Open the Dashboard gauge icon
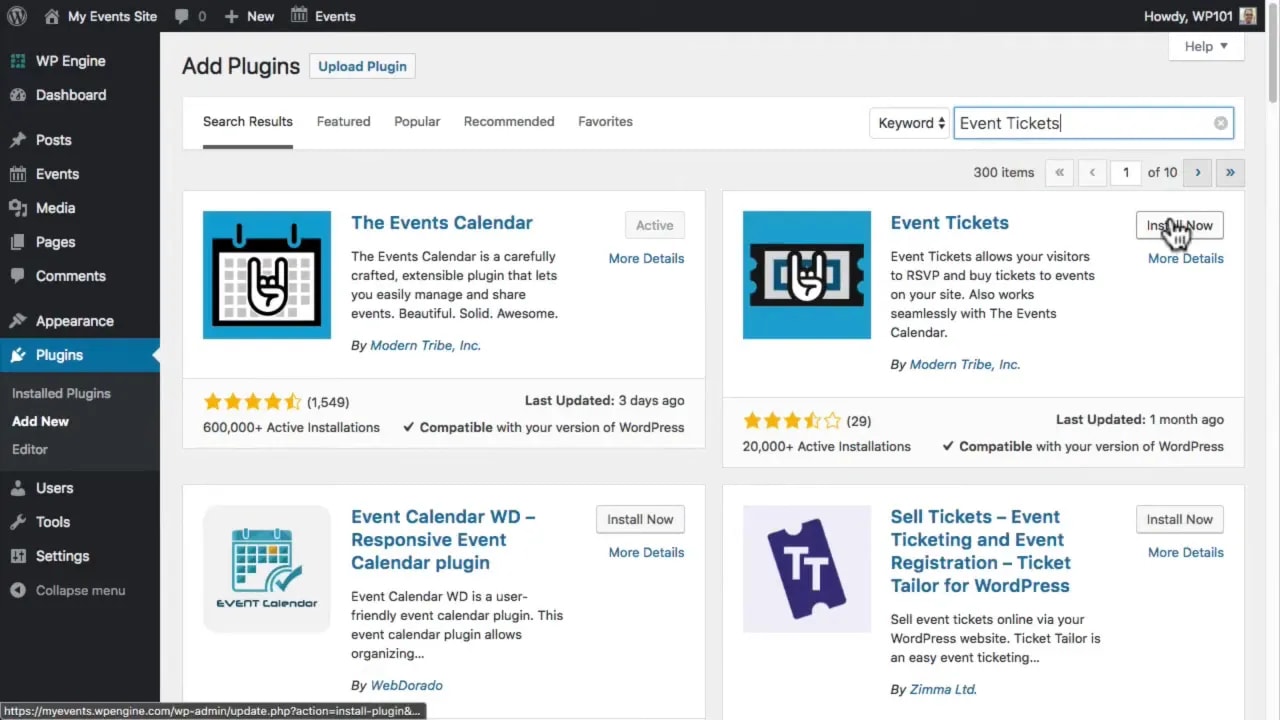This screenshot has height=720, width=1280. [18, 95]
